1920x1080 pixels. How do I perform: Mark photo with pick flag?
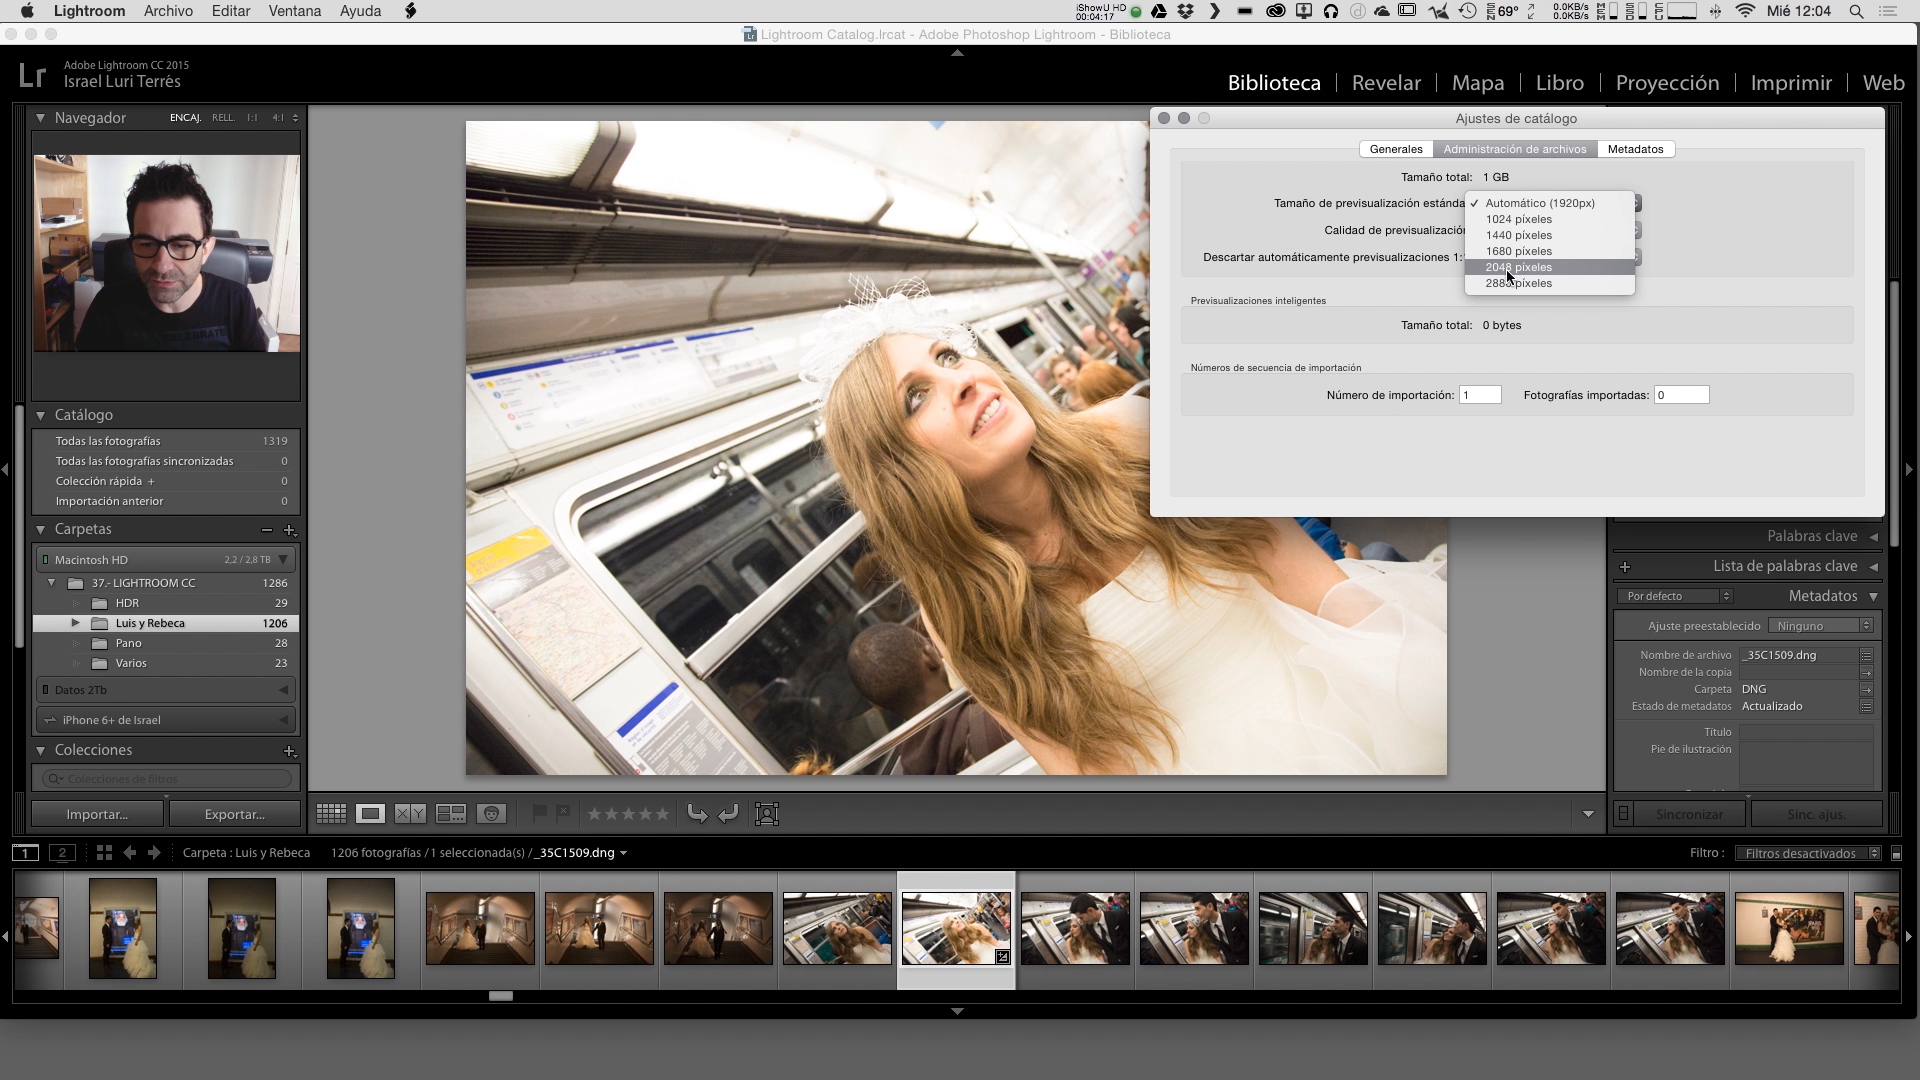tap(539, 813)
